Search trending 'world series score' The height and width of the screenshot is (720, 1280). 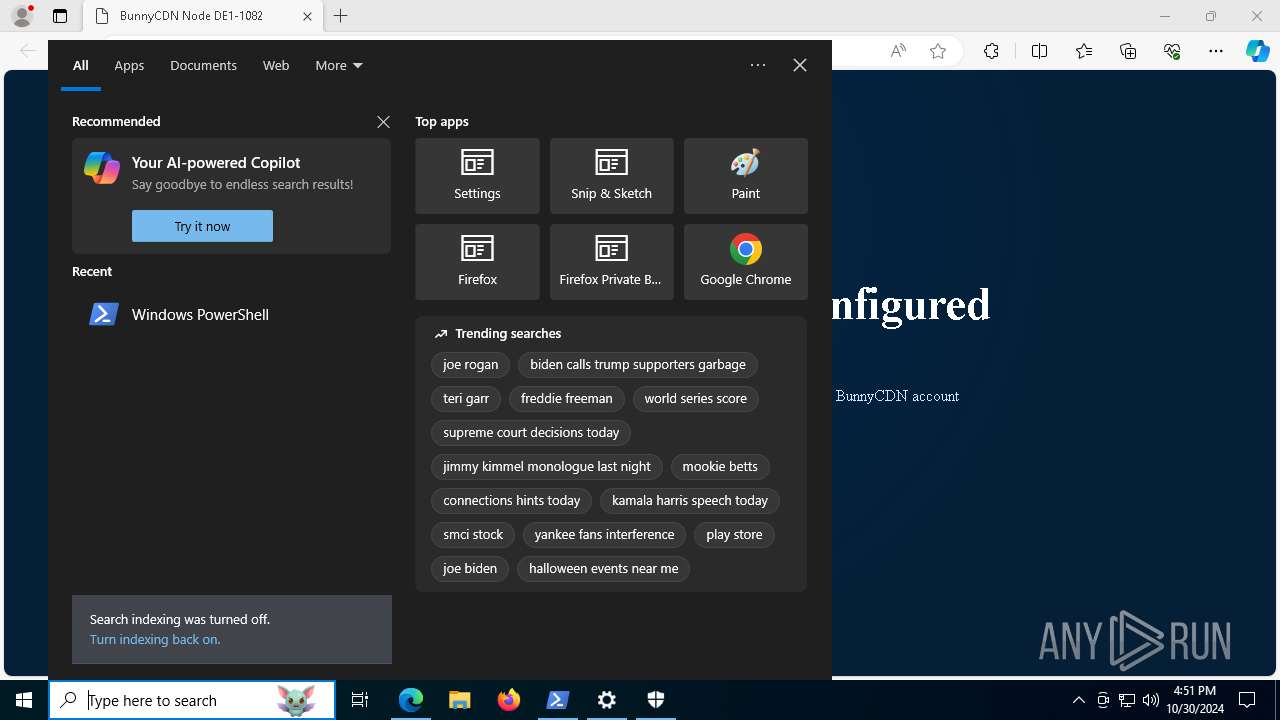(x=696, y=399)
